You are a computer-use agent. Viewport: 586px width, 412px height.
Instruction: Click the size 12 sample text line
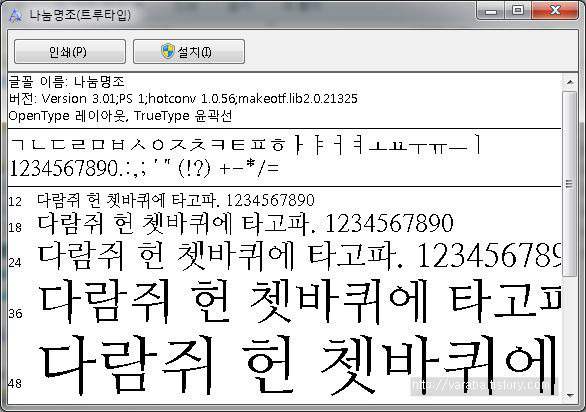point(176,200)
